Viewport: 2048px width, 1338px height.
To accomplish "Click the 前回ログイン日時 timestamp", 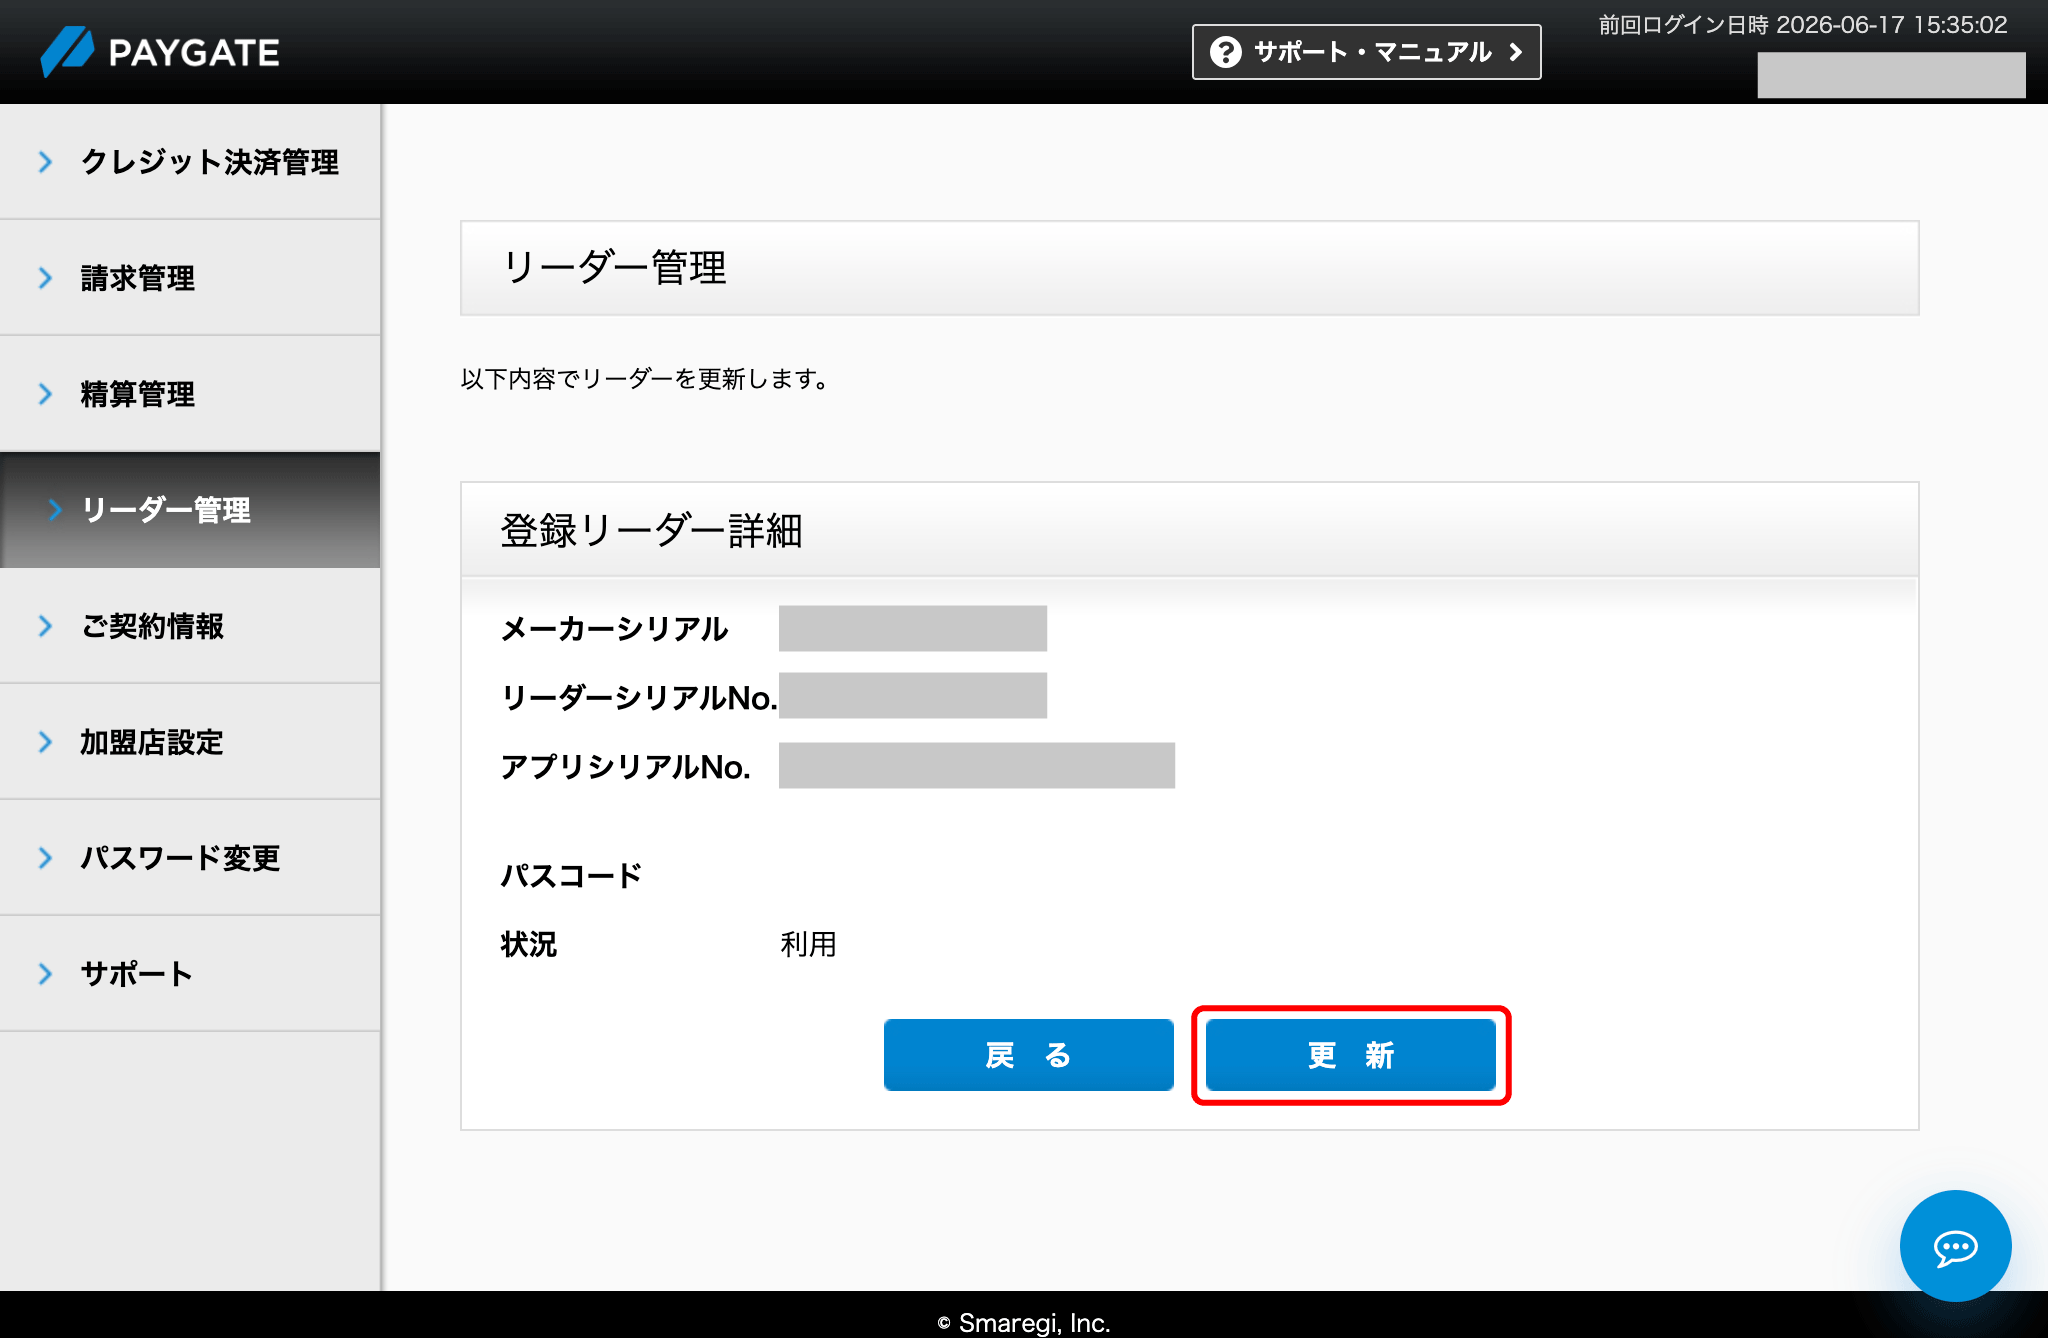I will (1803, 25).
